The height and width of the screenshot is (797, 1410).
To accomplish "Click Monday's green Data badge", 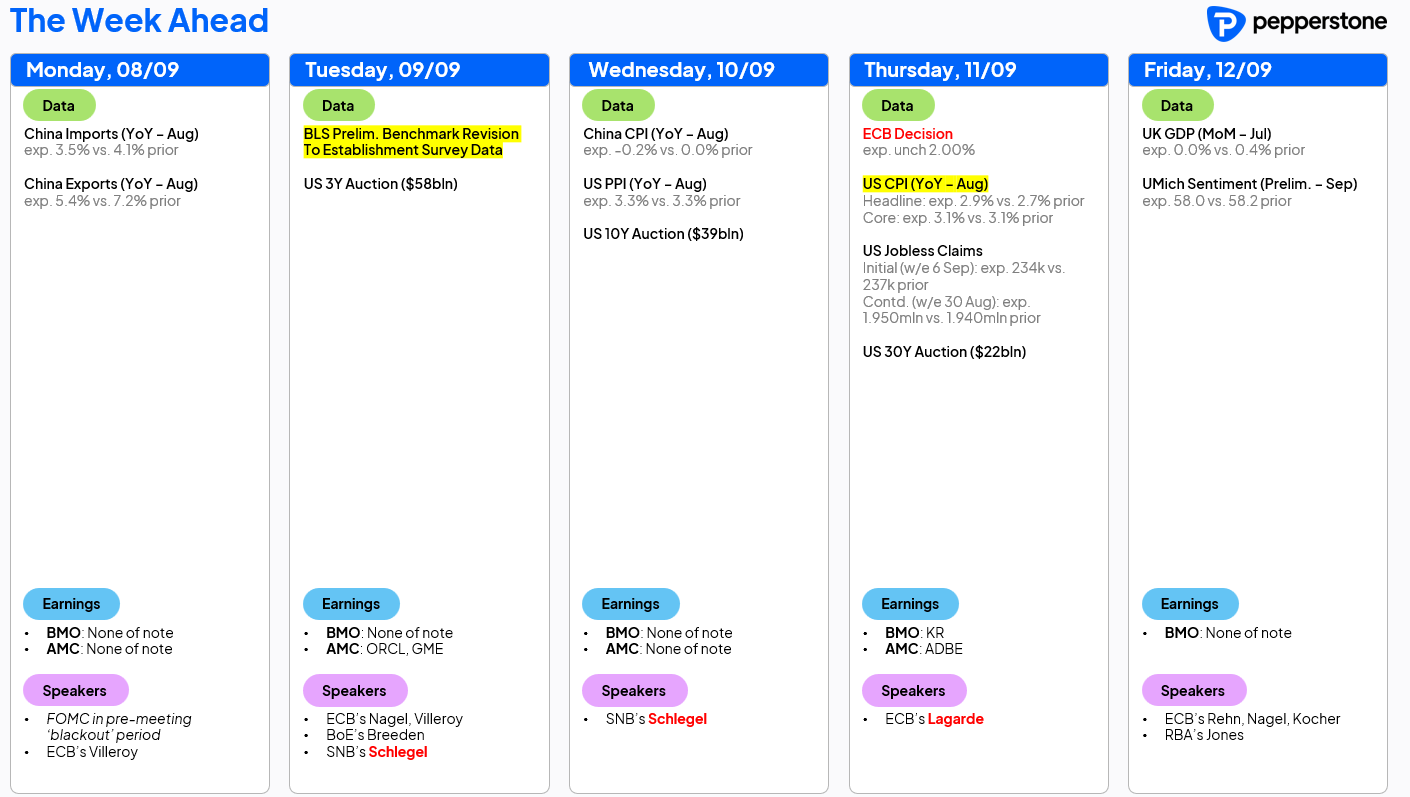I will coord(59,105).
